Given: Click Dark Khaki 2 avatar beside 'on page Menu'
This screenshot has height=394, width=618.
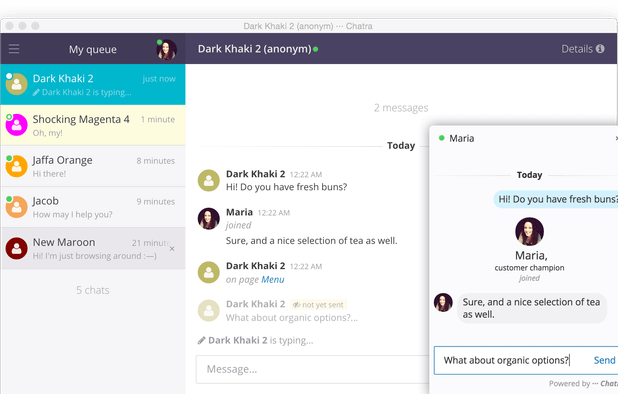Looking at the screenshot, I should [x=208, y=272].
